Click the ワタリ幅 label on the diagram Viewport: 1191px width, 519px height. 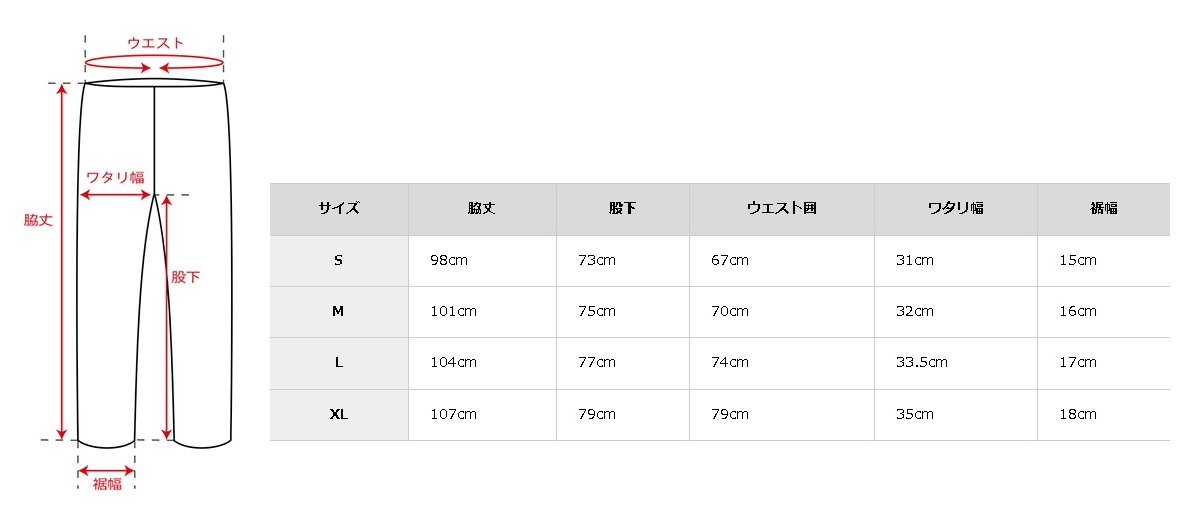[x=115, y=177]
